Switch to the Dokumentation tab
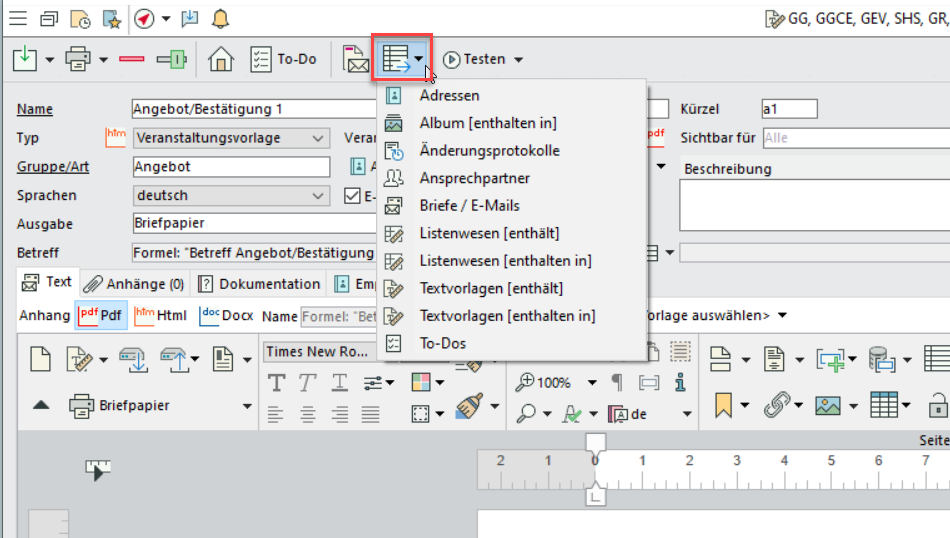 (260, 284)
